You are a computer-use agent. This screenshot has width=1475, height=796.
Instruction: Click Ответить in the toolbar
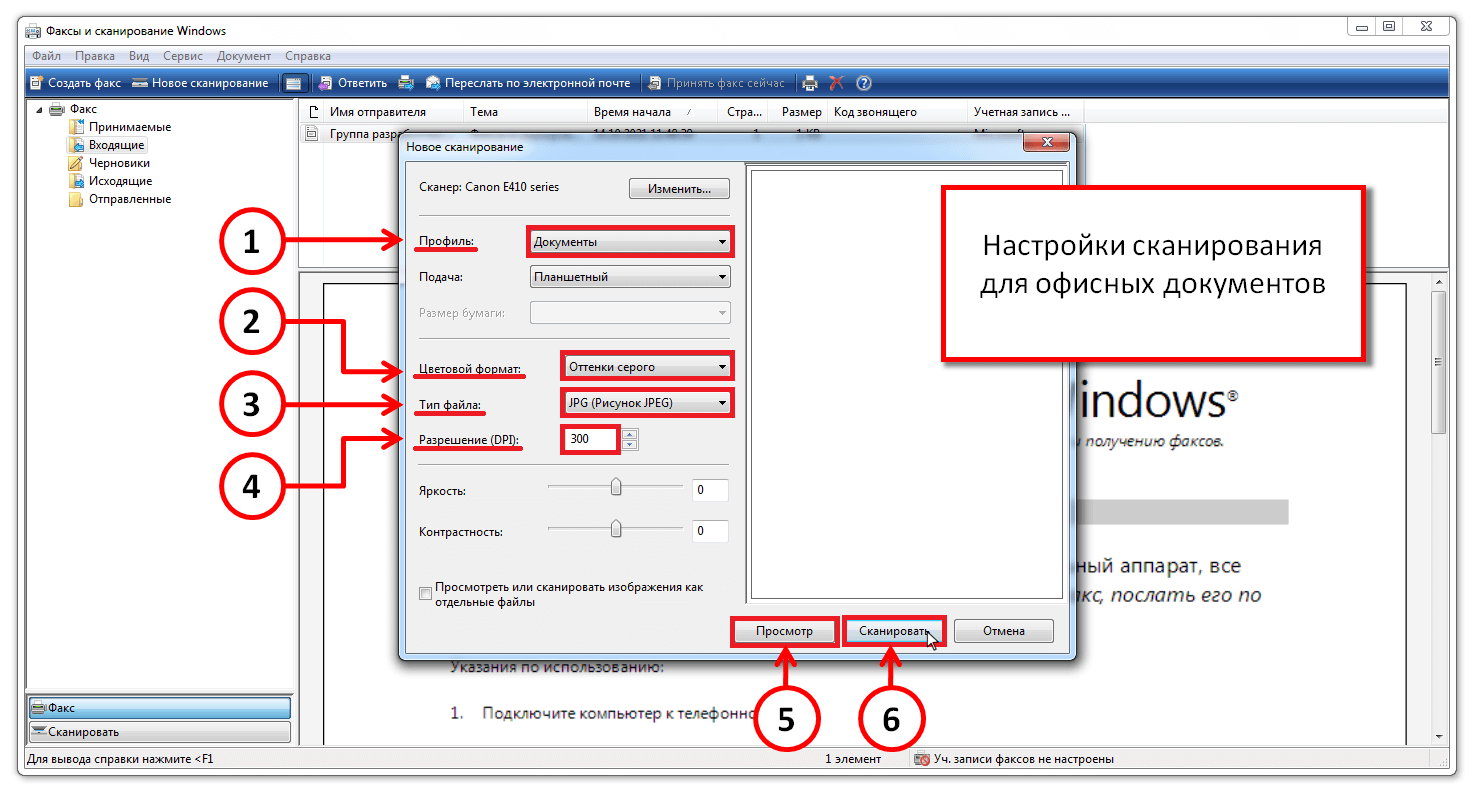[x=352, y=83]
